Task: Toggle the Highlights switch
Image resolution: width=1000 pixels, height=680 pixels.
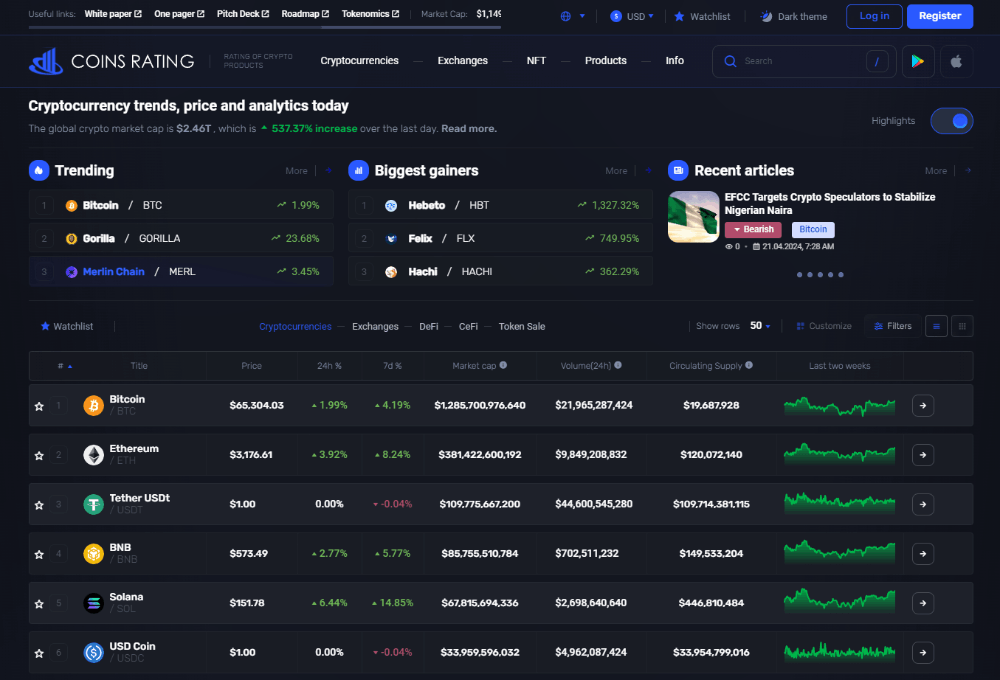Action: (951, 121)
